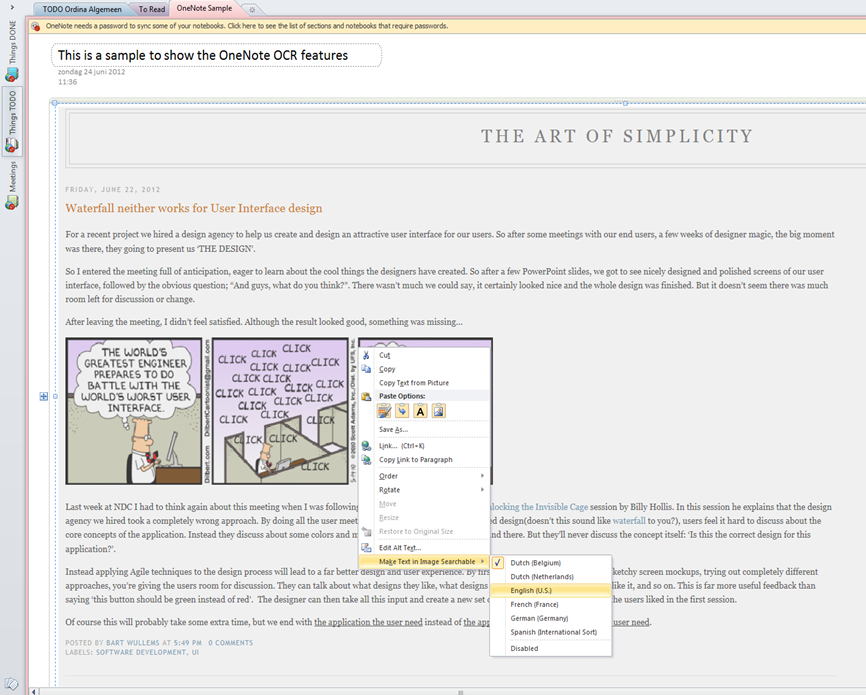Open the Invisible Cage session link

pyautogui.click(x=539, y=507)
